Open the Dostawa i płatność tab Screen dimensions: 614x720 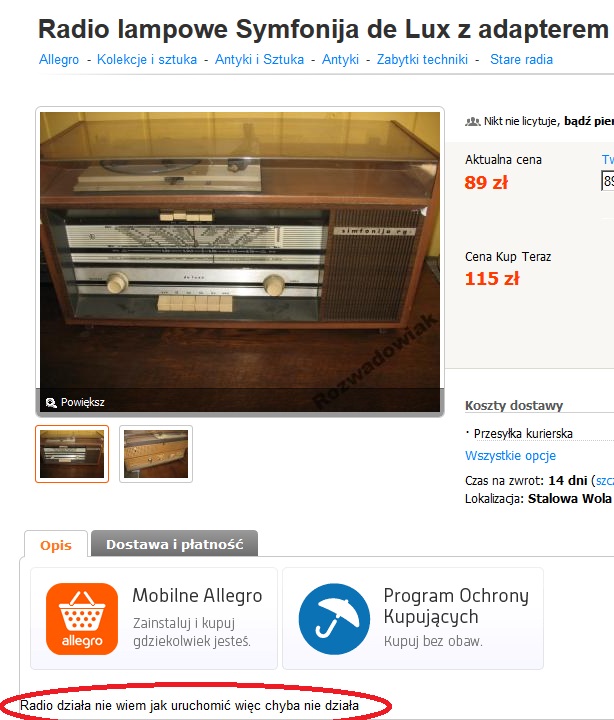175,544
